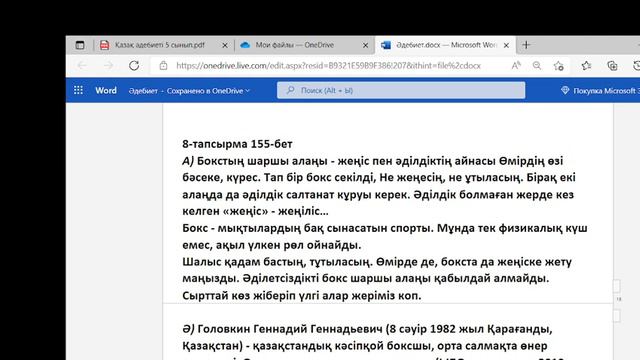Close the Әдебиет.docx tab

click(x=506, y=45)
